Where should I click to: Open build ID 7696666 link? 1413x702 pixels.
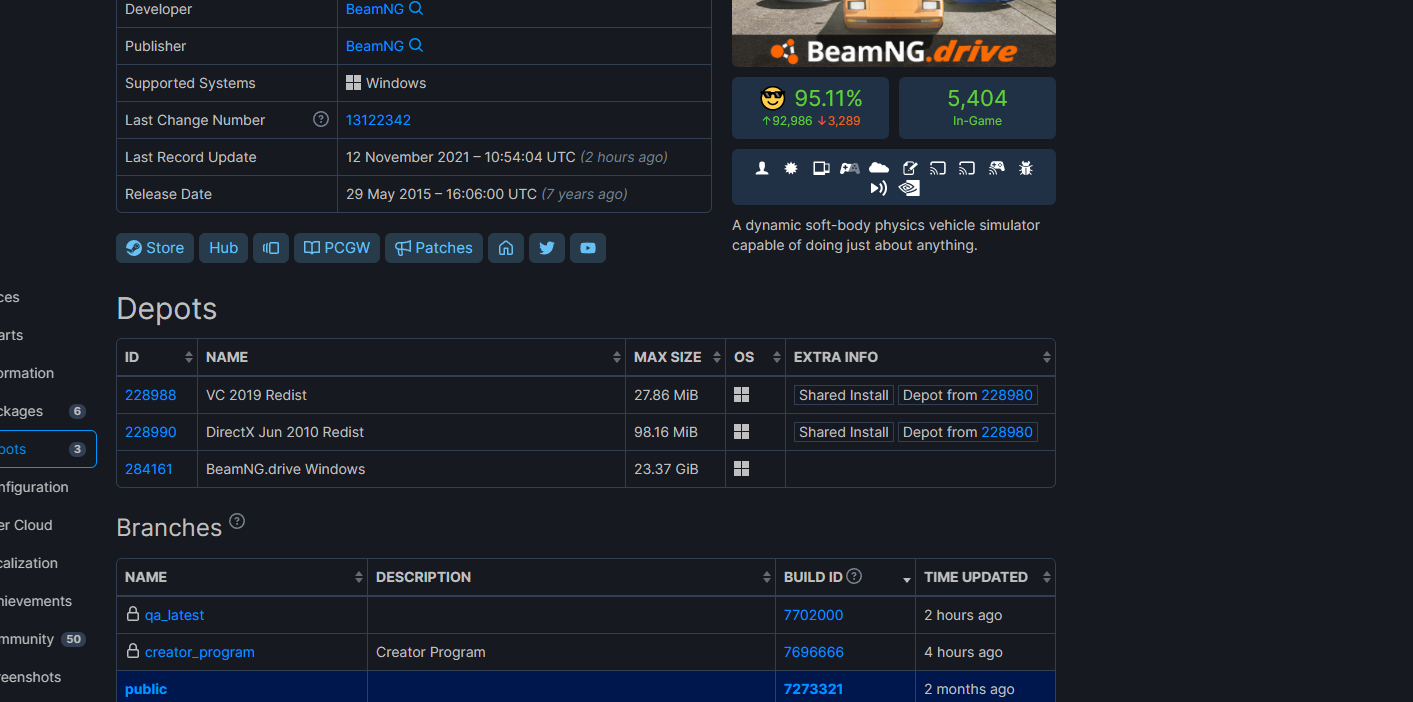[x=813, y=652]
